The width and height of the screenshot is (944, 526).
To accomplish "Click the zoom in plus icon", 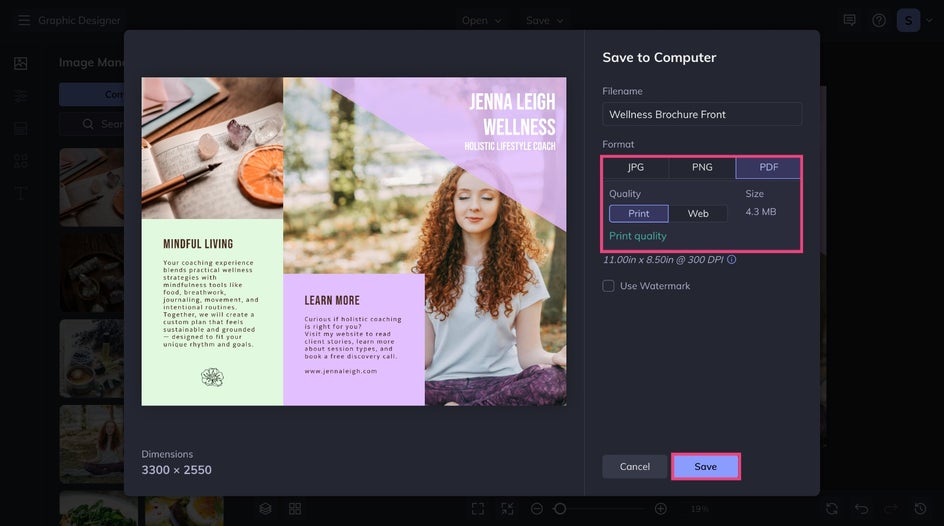I will click(x=661, y=509).
